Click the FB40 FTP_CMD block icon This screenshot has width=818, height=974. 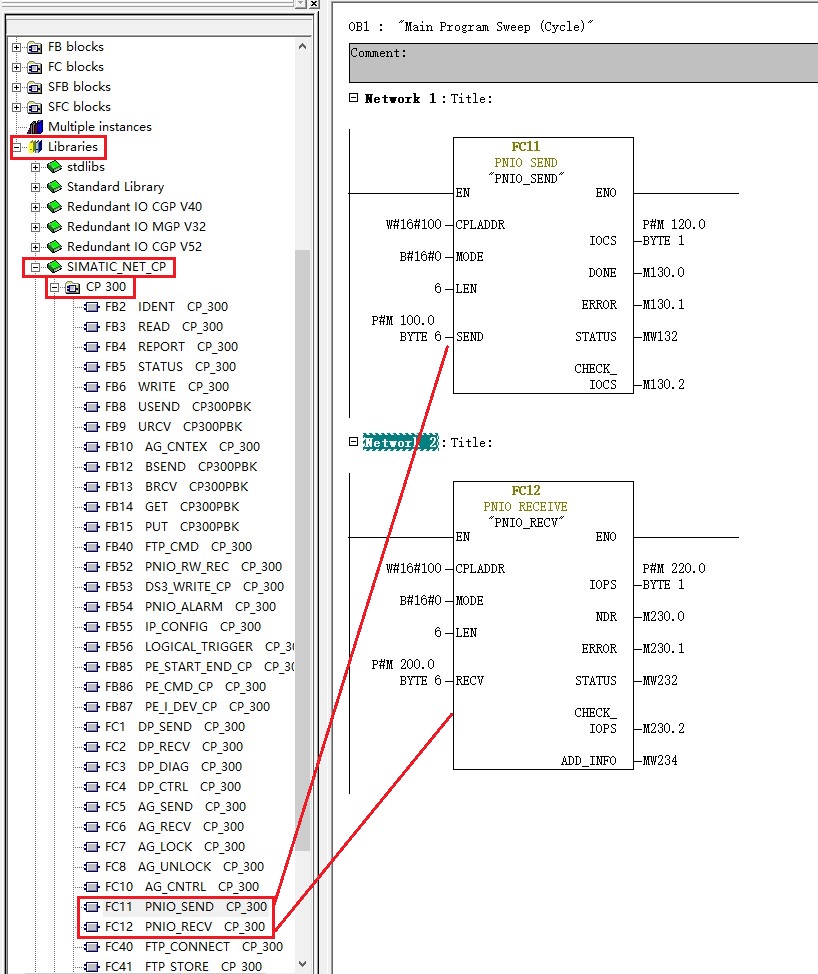pos(92,547)
